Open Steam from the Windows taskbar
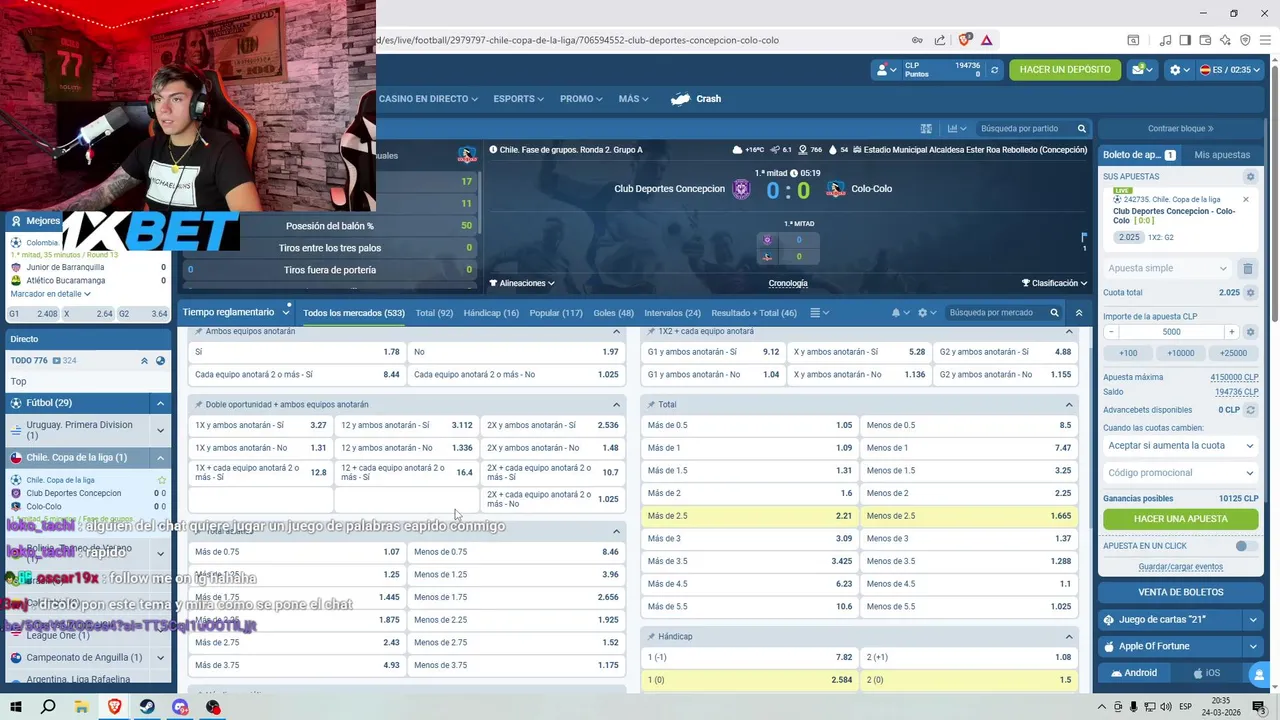This screenshot has height=720, width=1280. pos(147,707)
